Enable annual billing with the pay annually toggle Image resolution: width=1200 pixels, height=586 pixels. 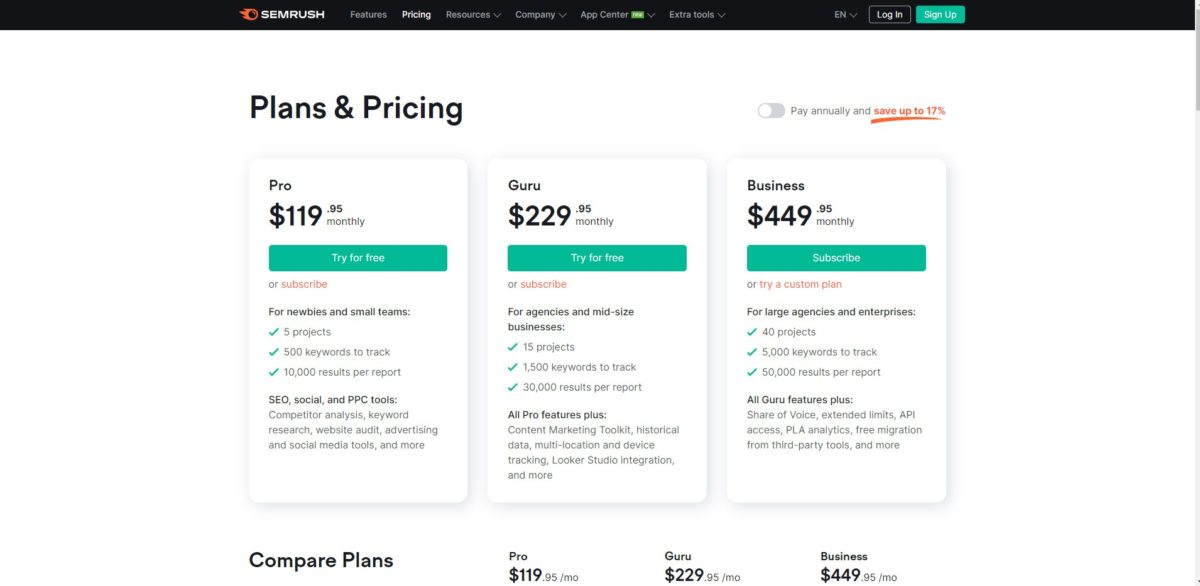(x=770, y=111)
